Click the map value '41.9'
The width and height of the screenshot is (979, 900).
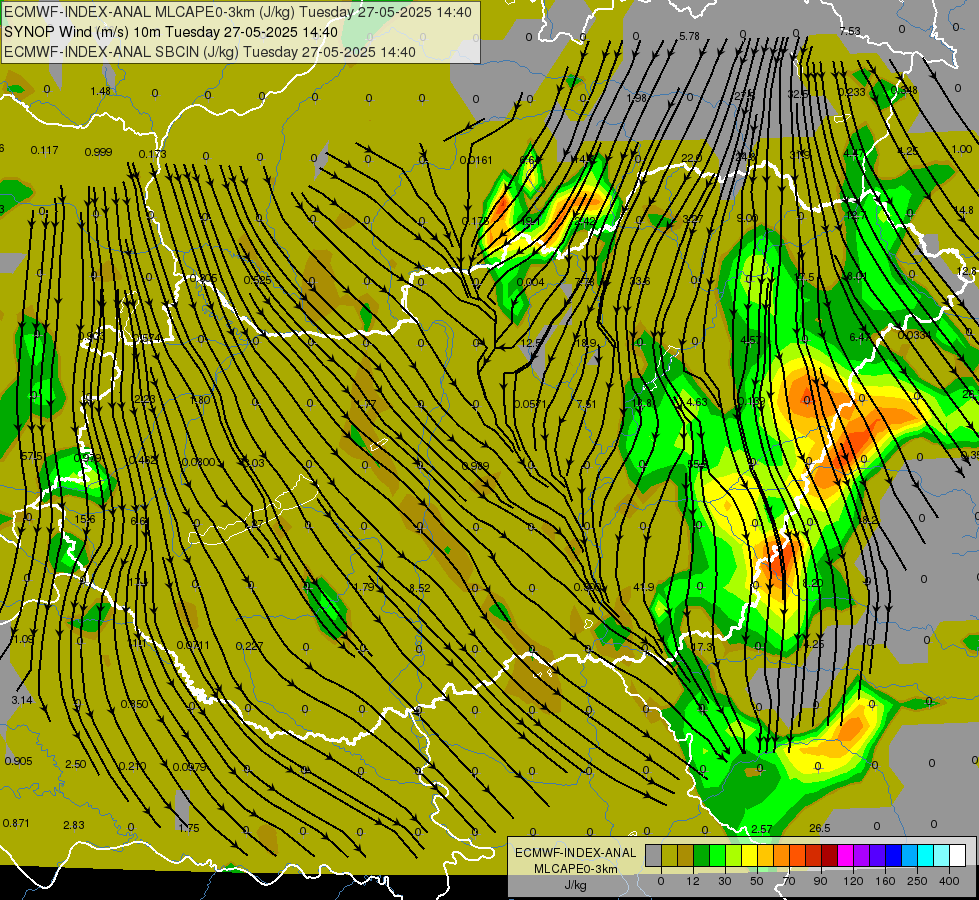tap(644, 588)
